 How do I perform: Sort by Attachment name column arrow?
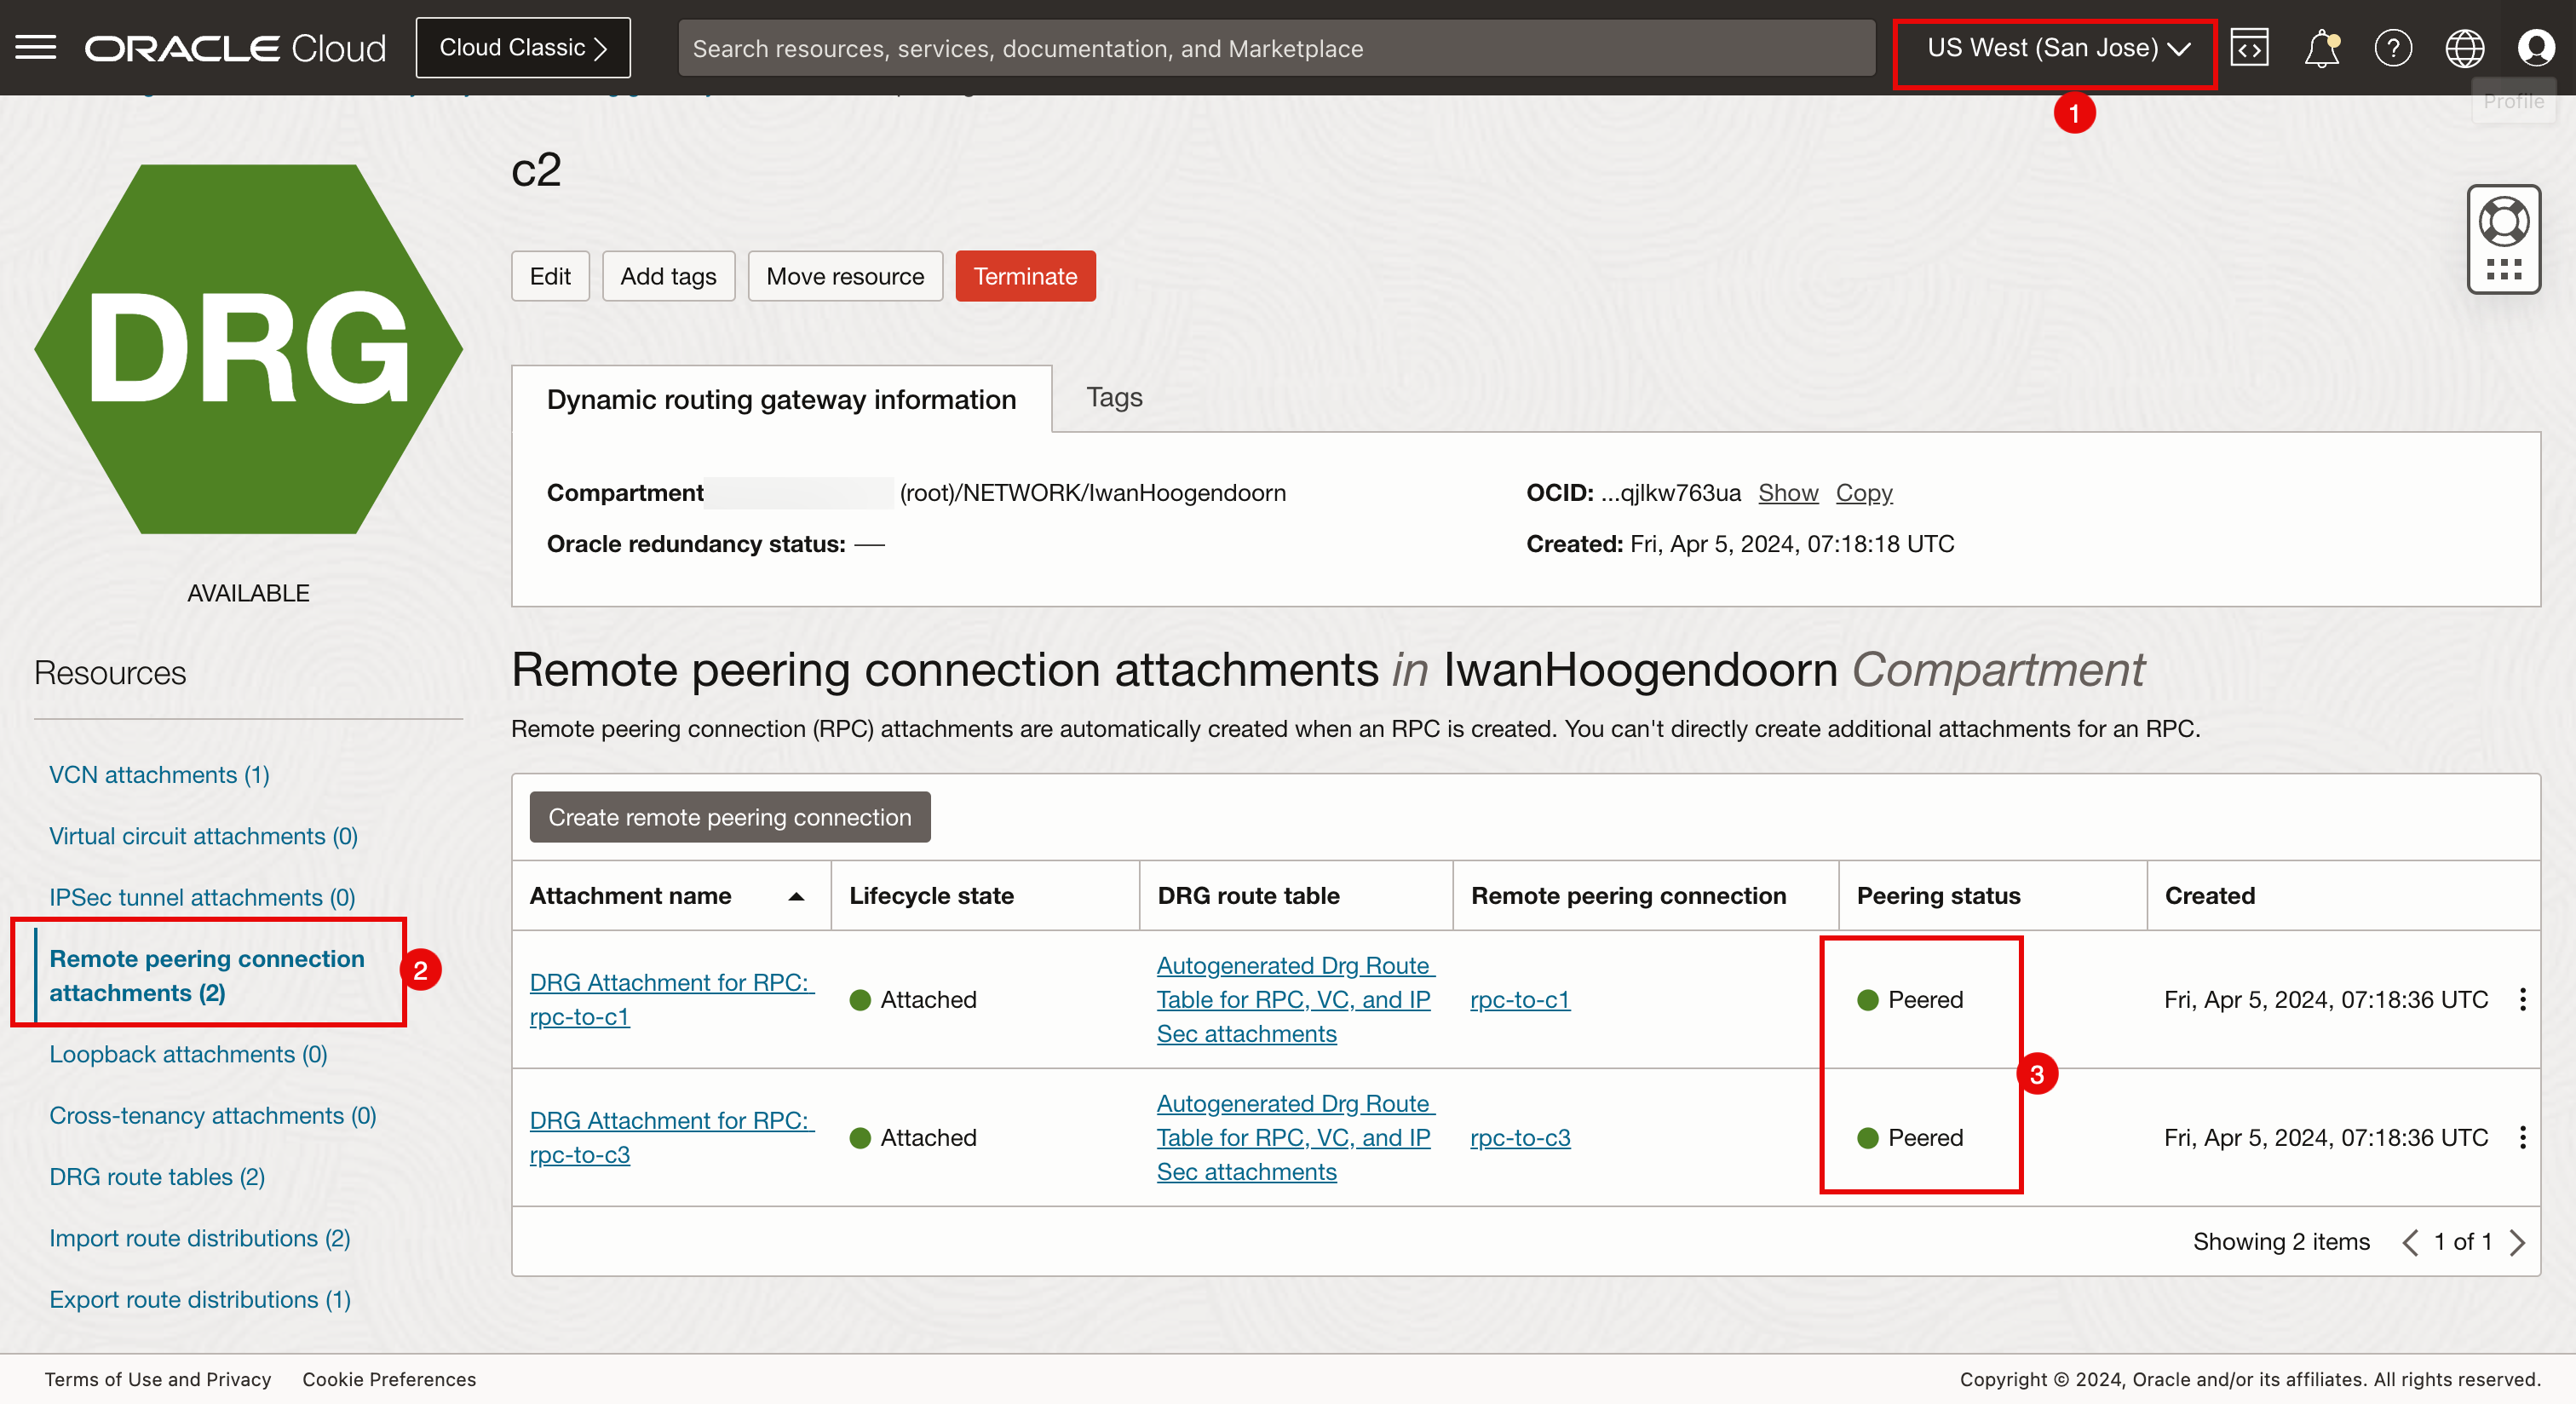click(796, 896)
